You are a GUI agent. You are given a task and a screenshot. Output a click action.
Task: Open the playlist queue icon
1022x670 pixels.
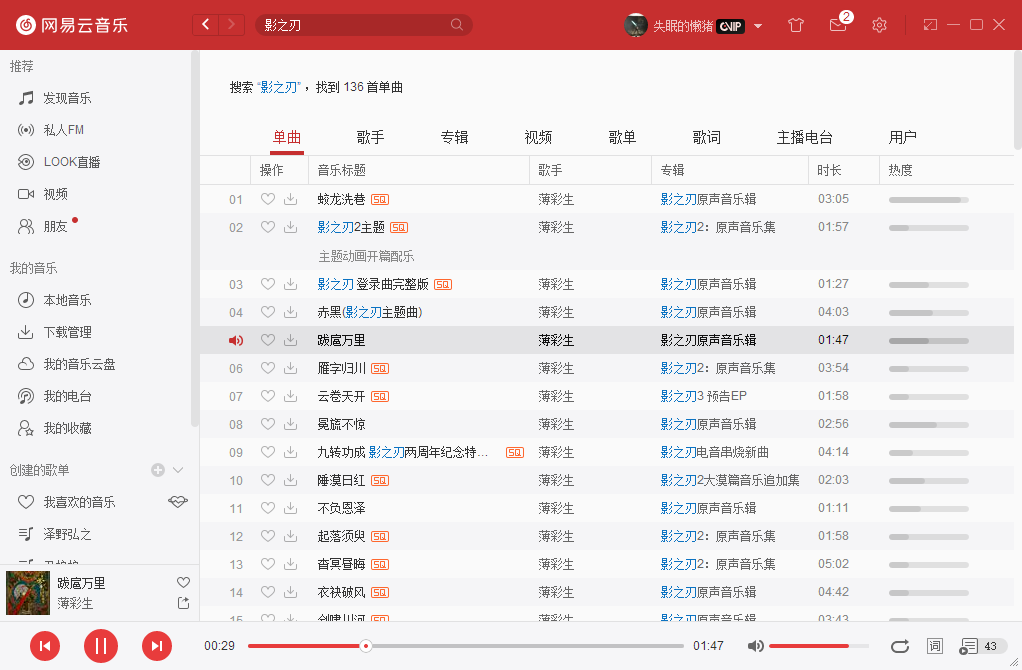969,646
